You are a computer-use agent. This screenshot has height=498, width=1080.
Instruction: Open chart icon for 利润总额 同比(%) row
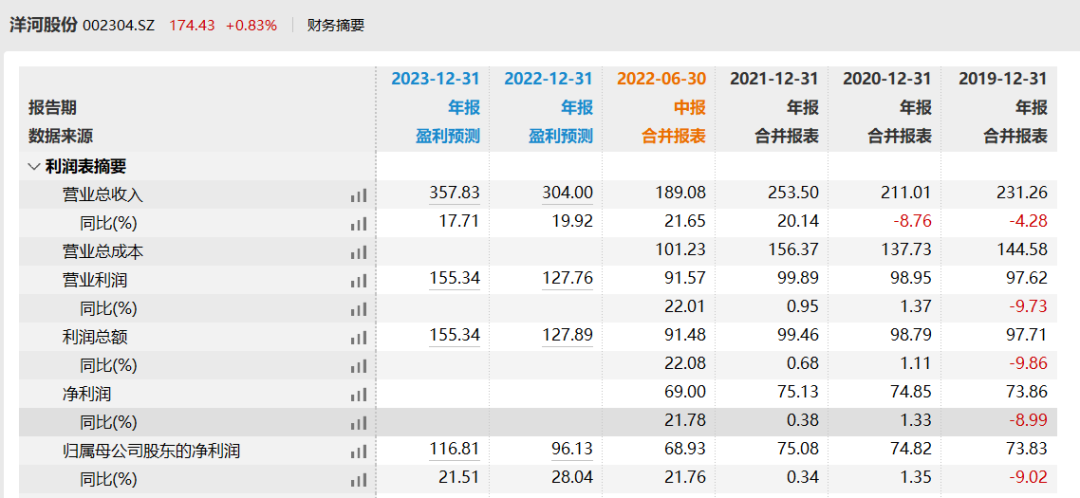click(x=358, y=366)
